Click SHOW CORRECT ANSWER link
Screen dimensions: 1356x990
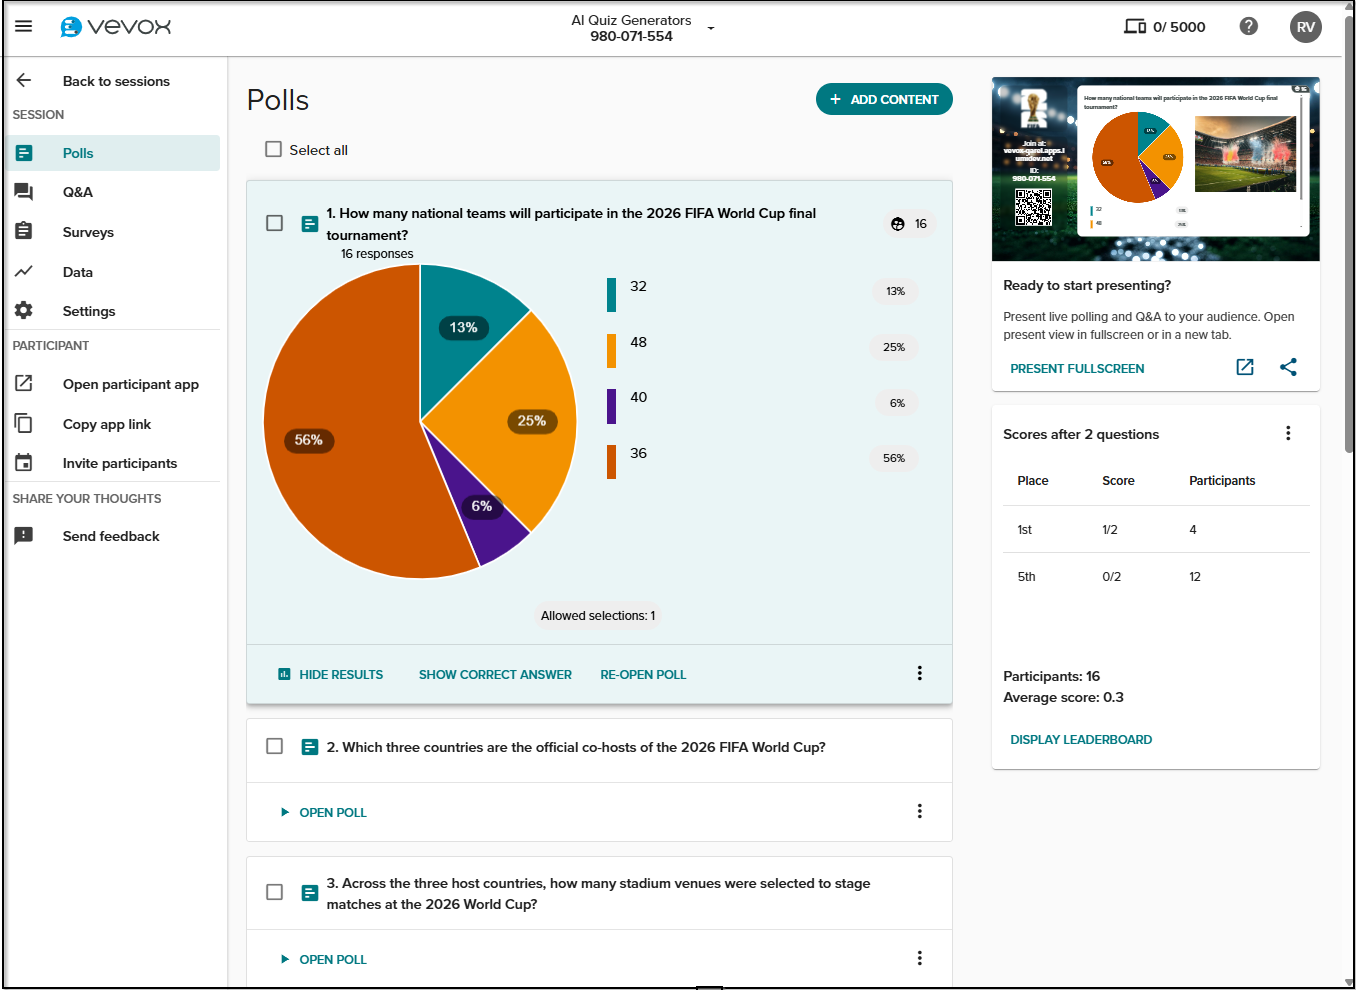tap(495, 674)
